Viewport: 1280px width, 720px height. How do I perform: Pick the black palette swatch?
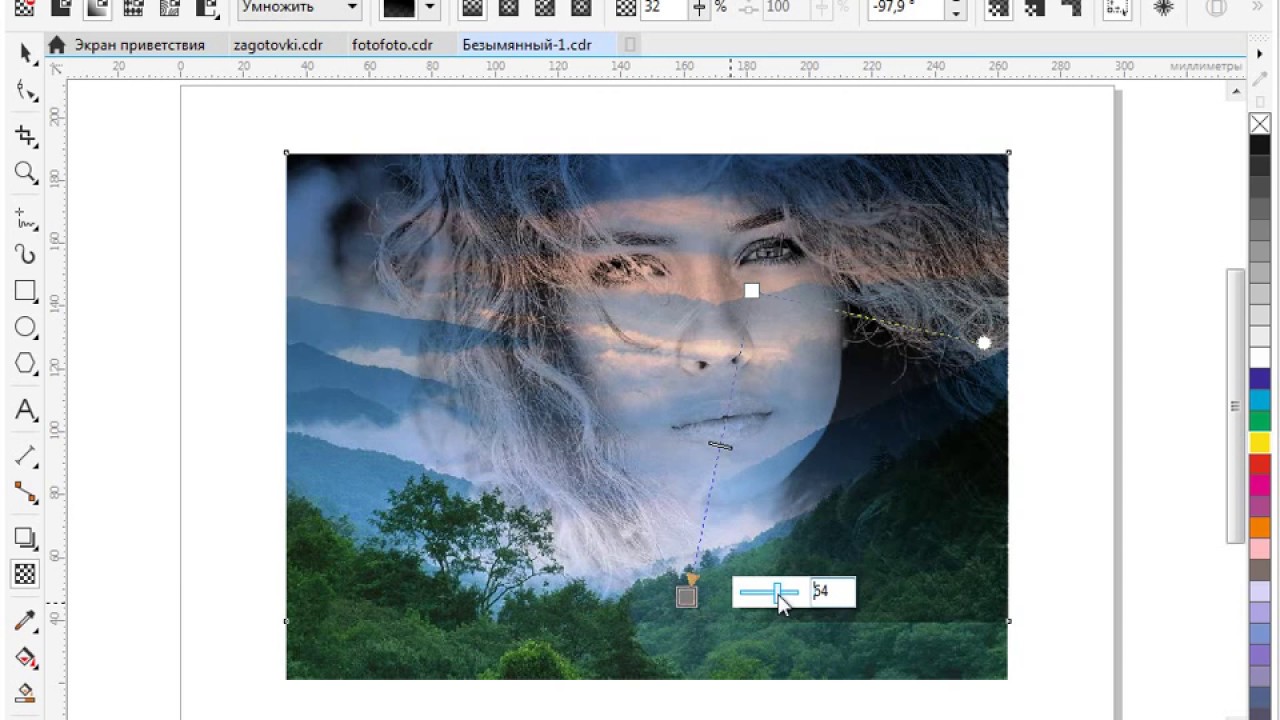coord(1259,145)
